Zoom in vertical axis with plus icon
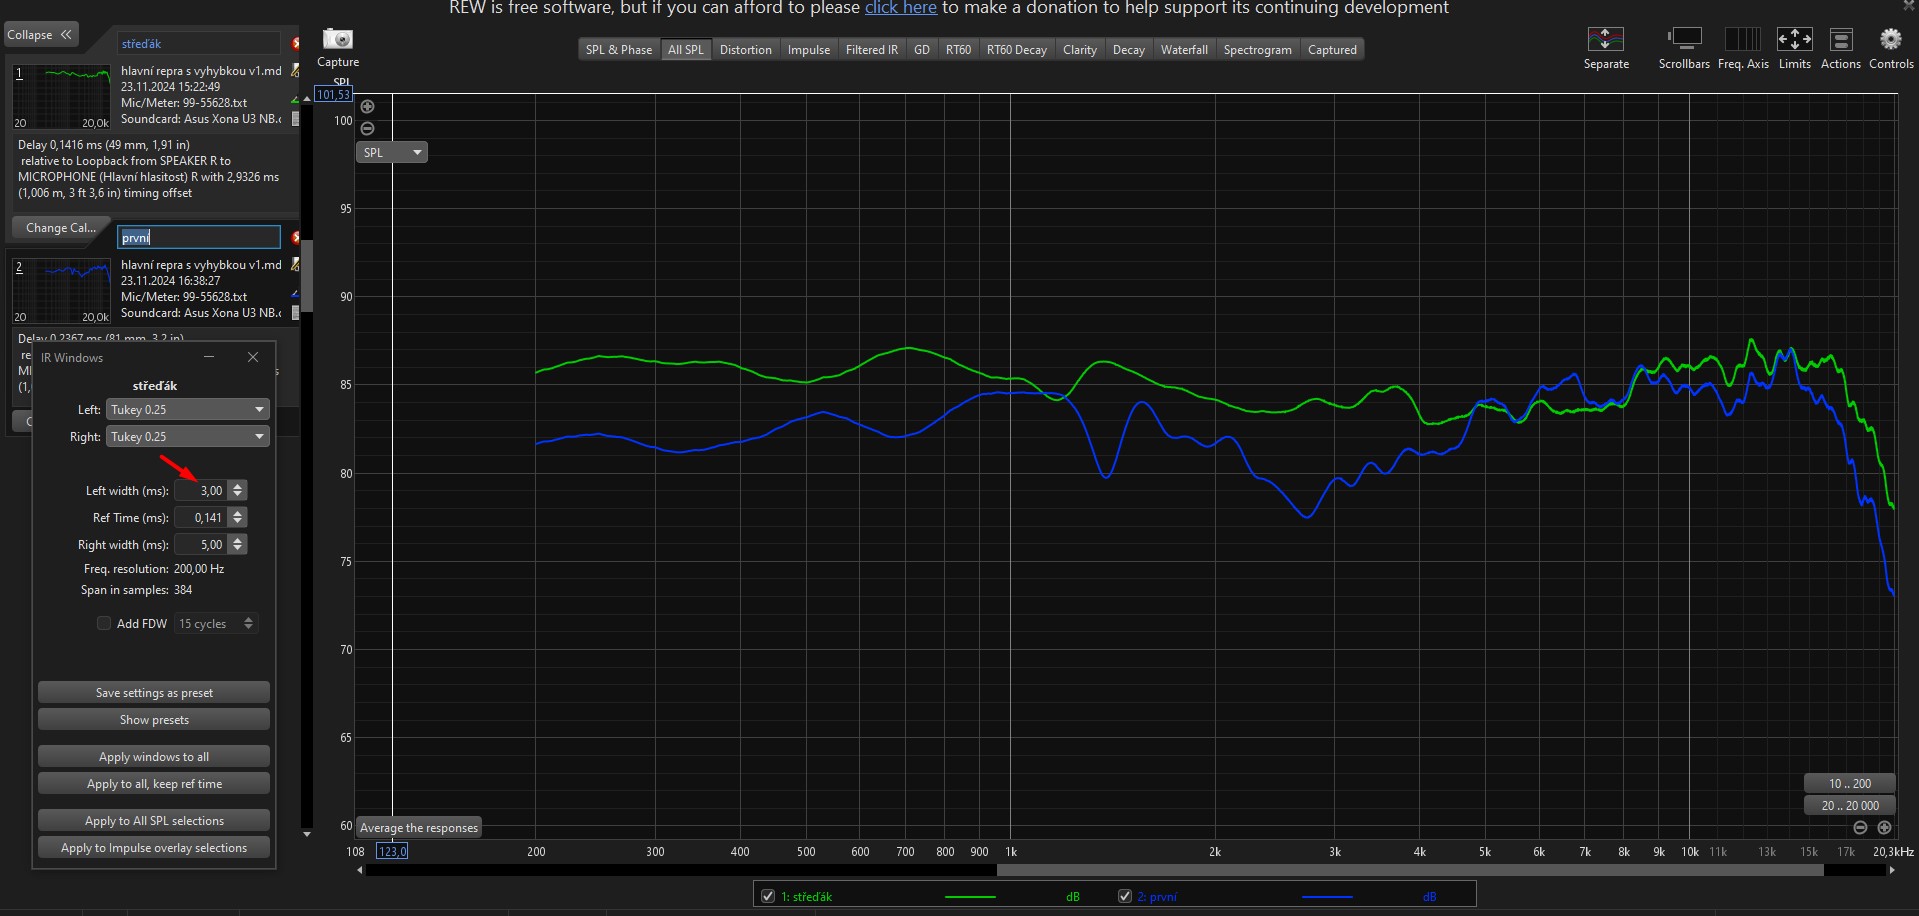 click(367, 107)
